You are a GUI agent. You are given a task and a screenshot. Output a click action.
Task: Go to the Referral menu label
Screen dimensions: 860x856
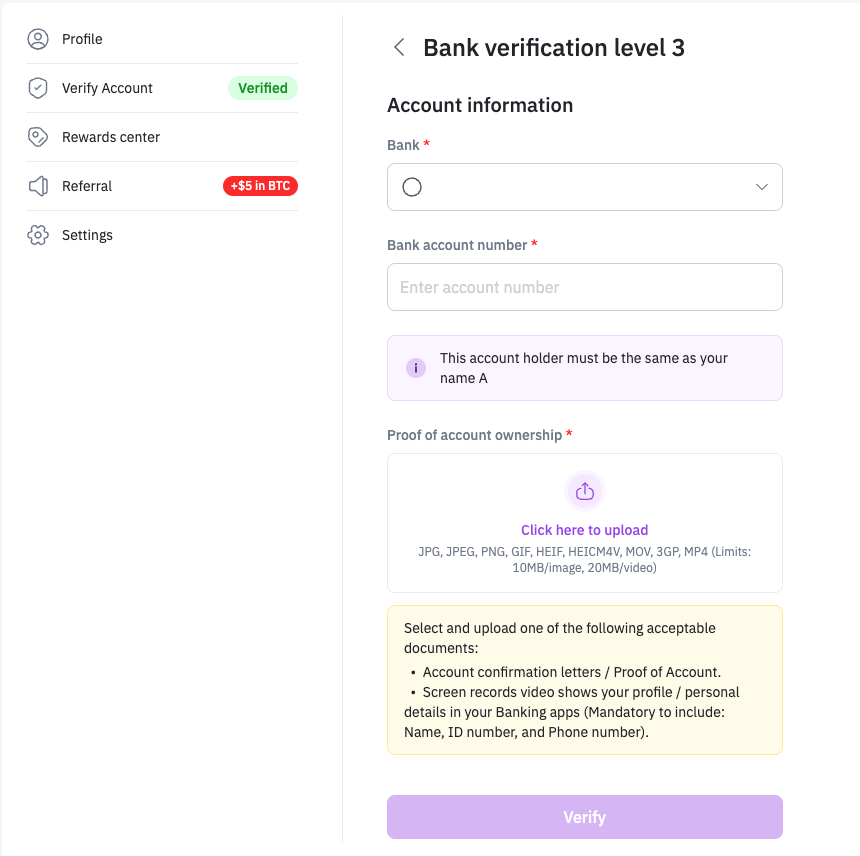(x=87, y=186)
